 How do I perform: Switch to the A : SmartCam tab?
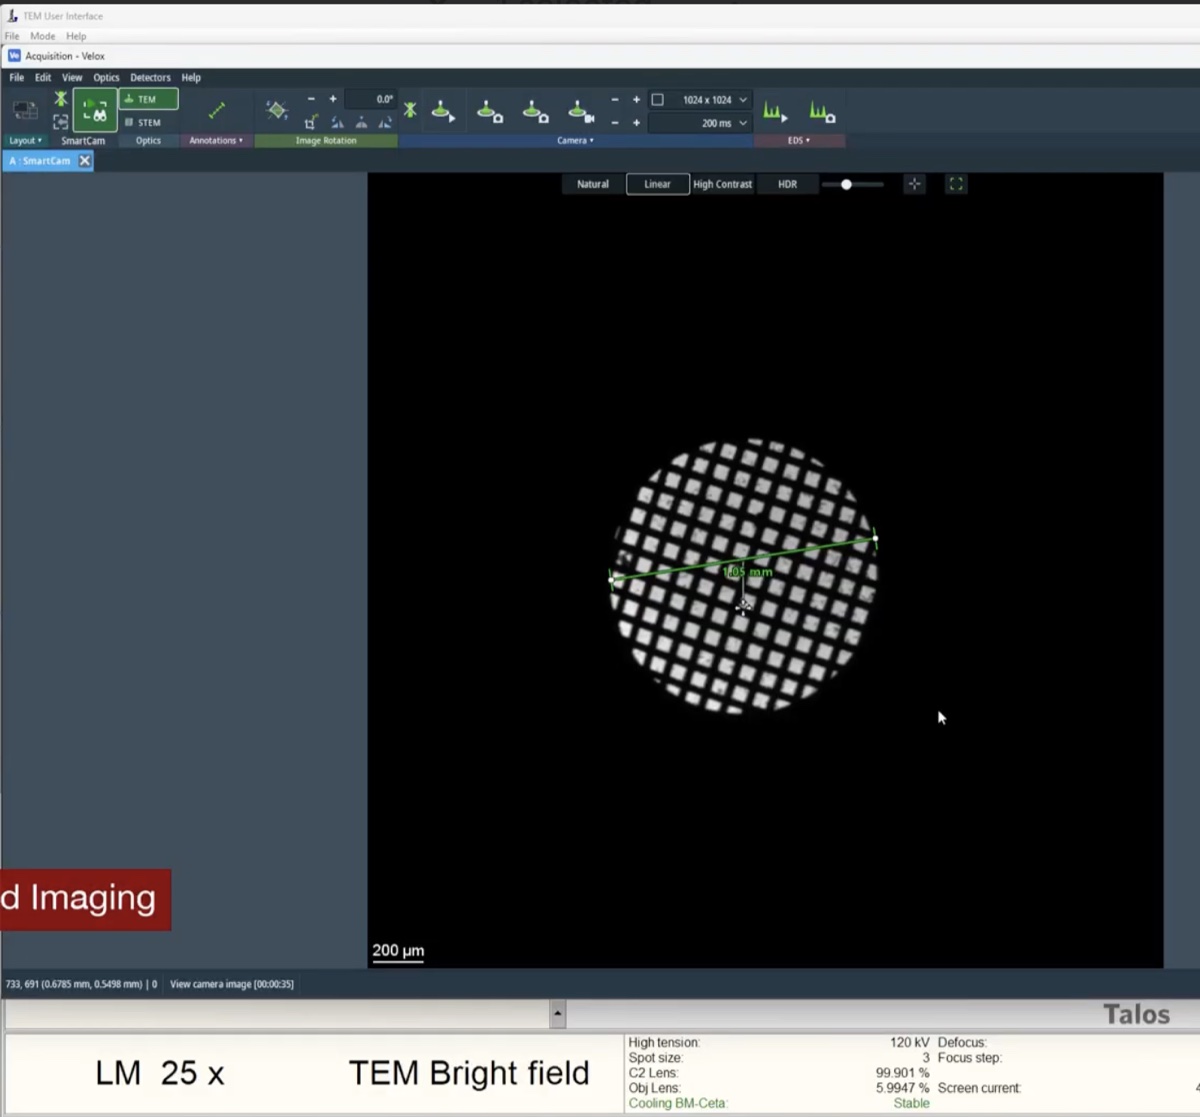click(x=40, y=161)
